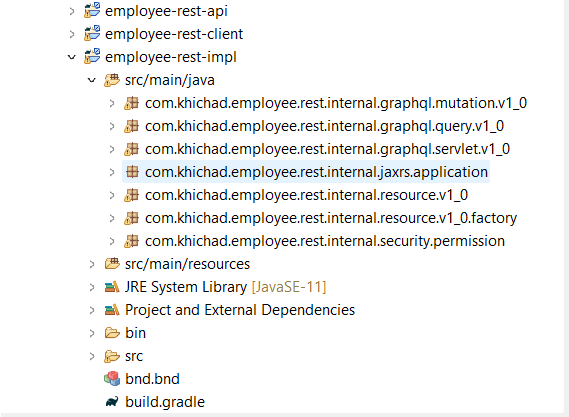Select the graphql.query.v1_0 package

click(x=324, y=126)
